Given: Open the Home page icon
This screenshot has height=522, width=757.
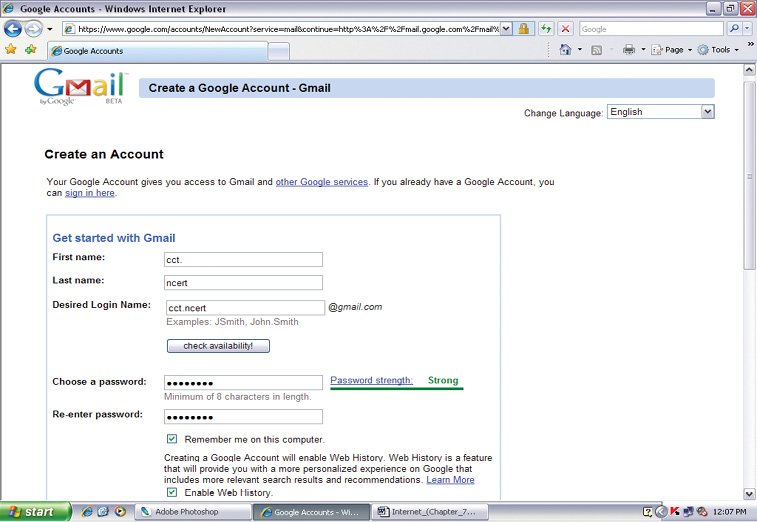Looking at the screenshot, I should [565, 49].
